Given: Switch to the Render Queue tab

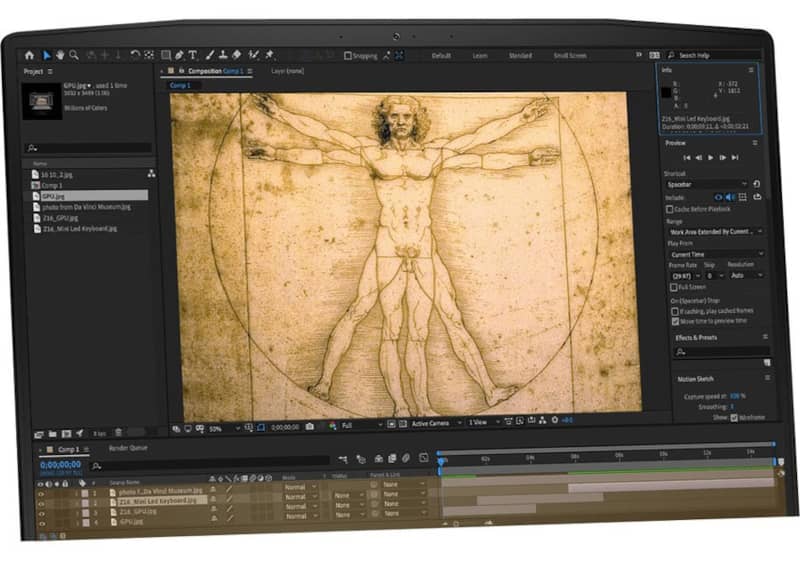Looking at the screenshot, I should pyautogui.click(x=128, y=448).
